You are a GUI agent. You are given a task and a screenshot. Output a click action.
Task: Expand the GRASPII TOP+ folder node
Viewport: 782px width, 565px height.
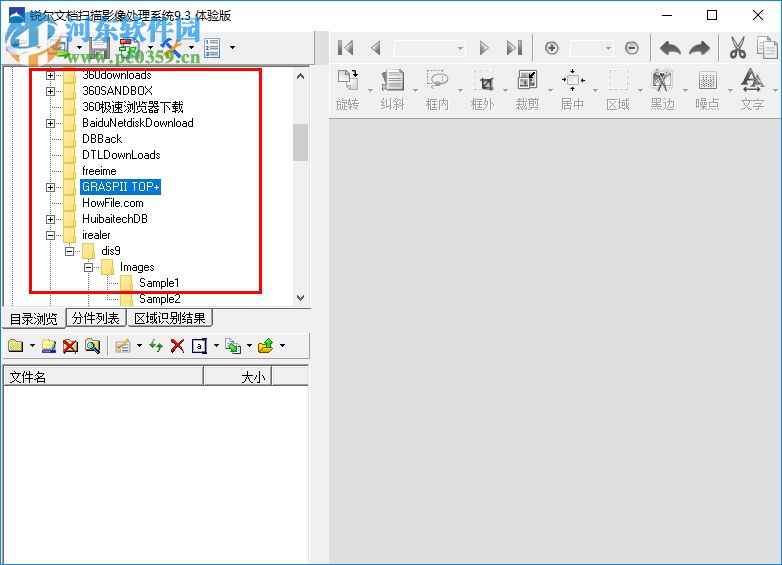pyautogui.click(x=50, y=188)
